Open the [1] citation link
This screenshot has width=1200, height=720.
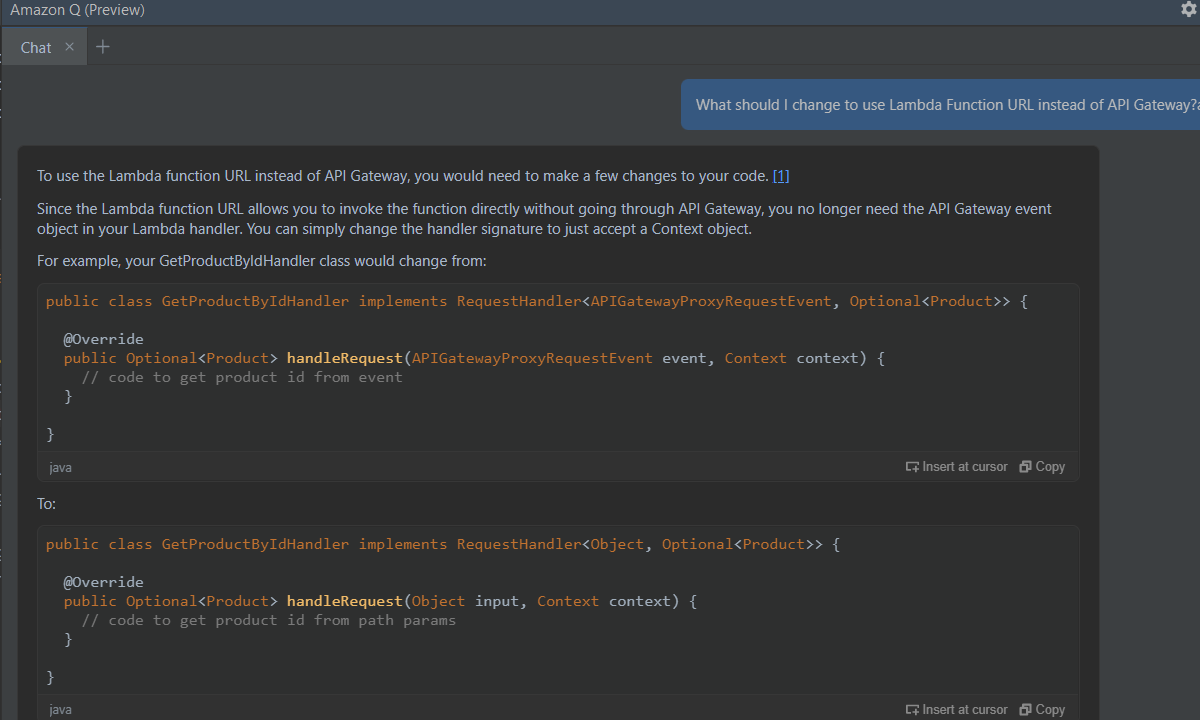tap(781, 176)
